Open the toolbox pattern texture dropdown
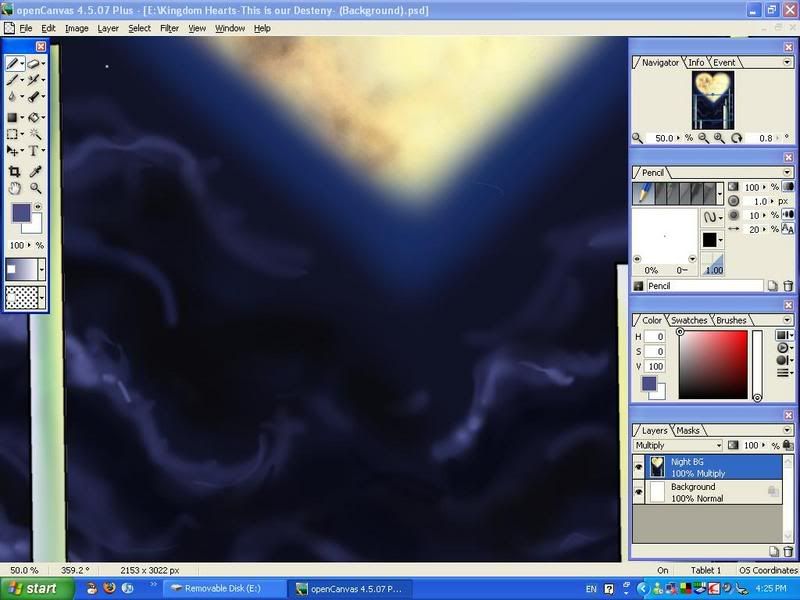Image resolution: width=800 pixels, height=600 pixels. click(42, 297)
